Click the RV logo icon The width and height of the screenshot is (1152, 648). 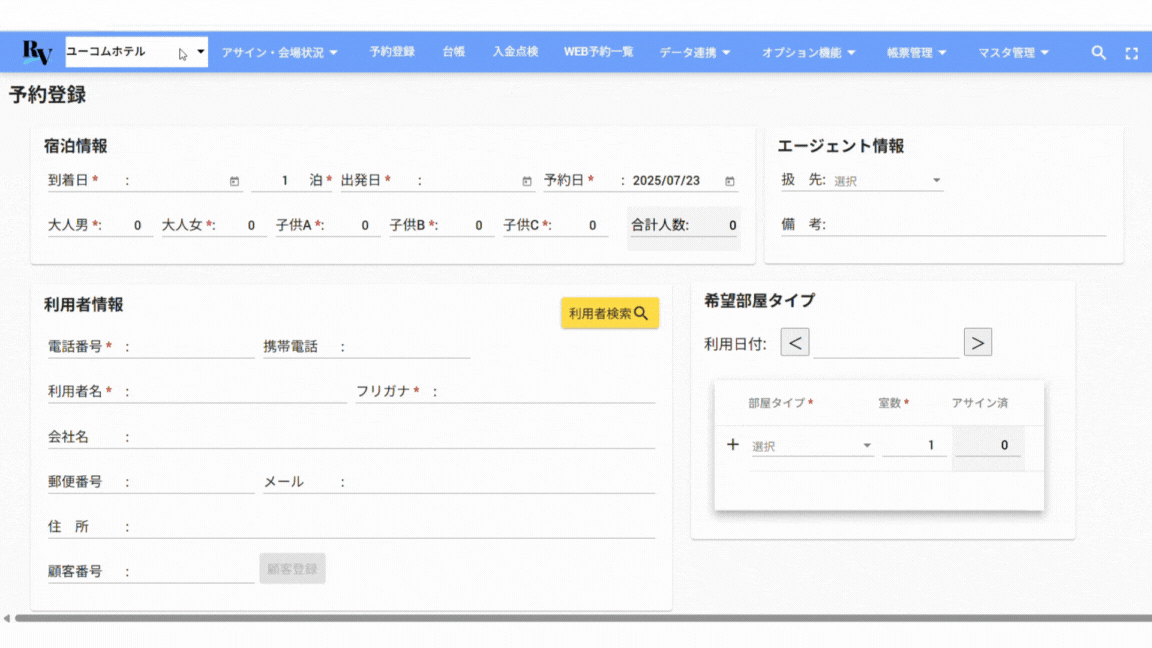pos(37,52)
